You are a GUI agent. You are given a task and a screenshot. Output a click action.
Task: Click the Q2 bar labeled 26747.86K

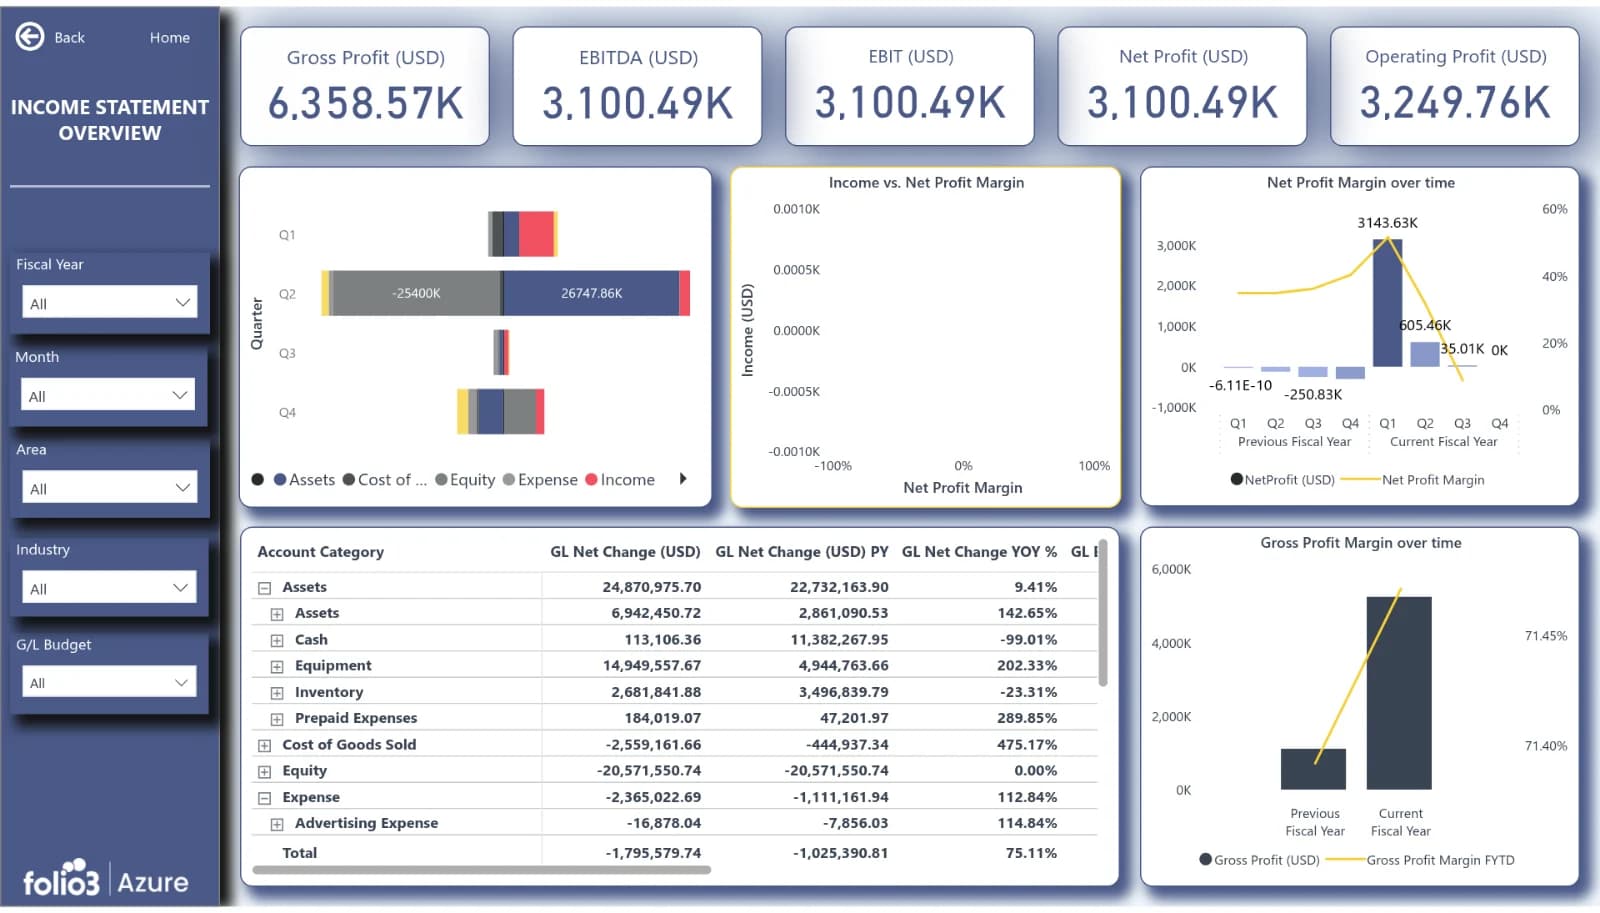point(591,293)
